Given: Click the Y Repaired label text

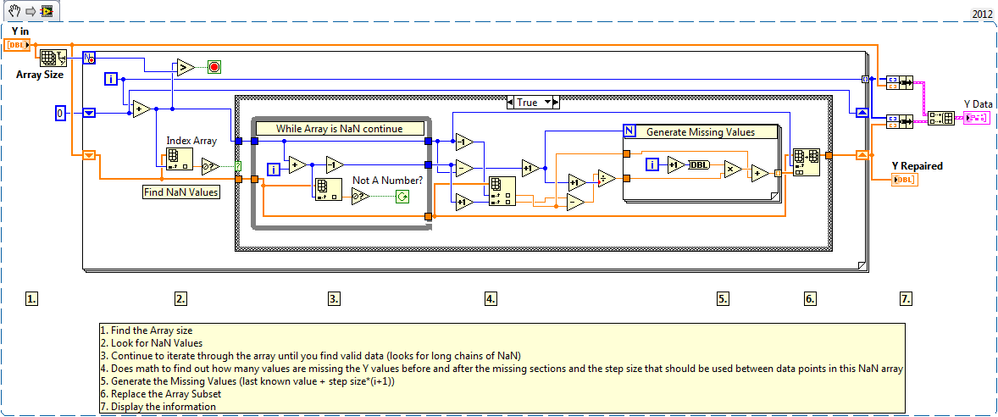Looking at the screenshot, I should (x=917, y=166).
